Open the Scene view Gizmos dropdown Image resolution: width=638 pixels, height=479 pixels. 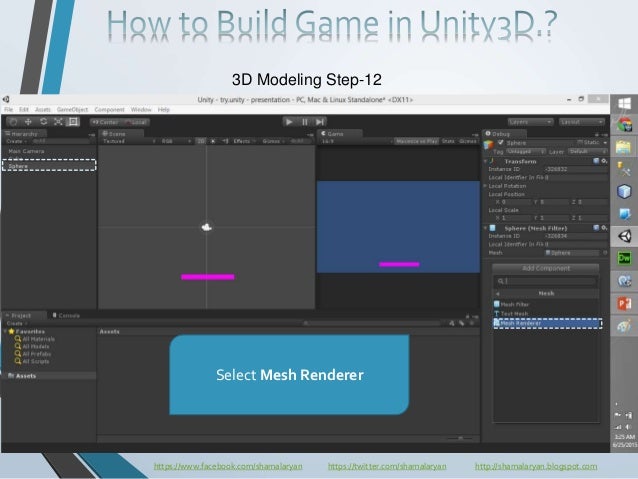273,141
